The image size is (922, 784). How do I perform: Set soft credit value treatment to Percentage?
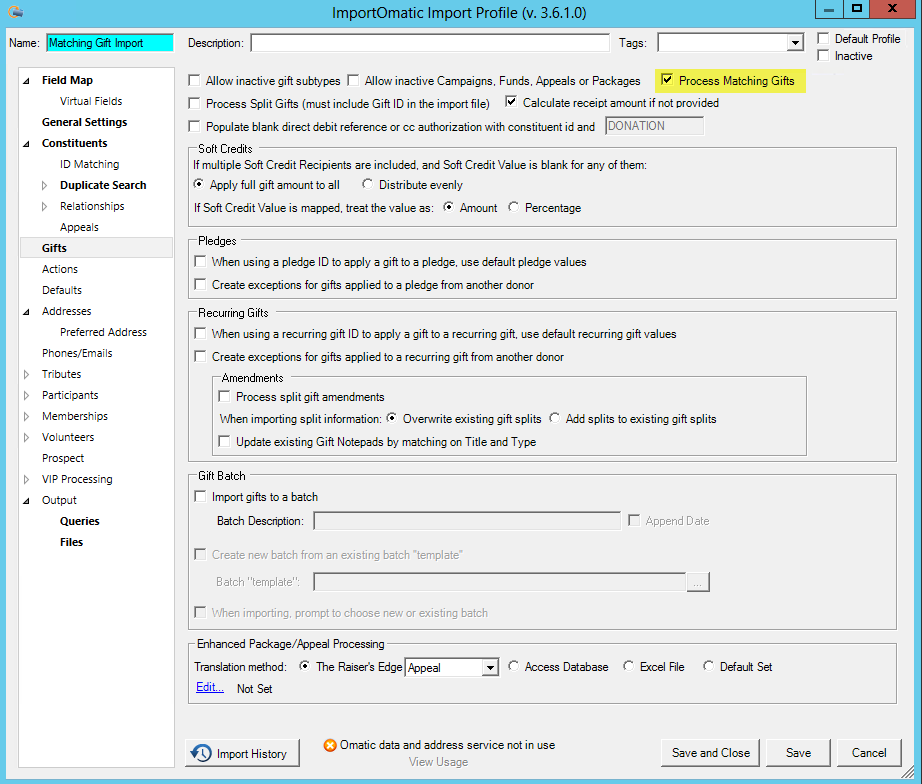514,208
